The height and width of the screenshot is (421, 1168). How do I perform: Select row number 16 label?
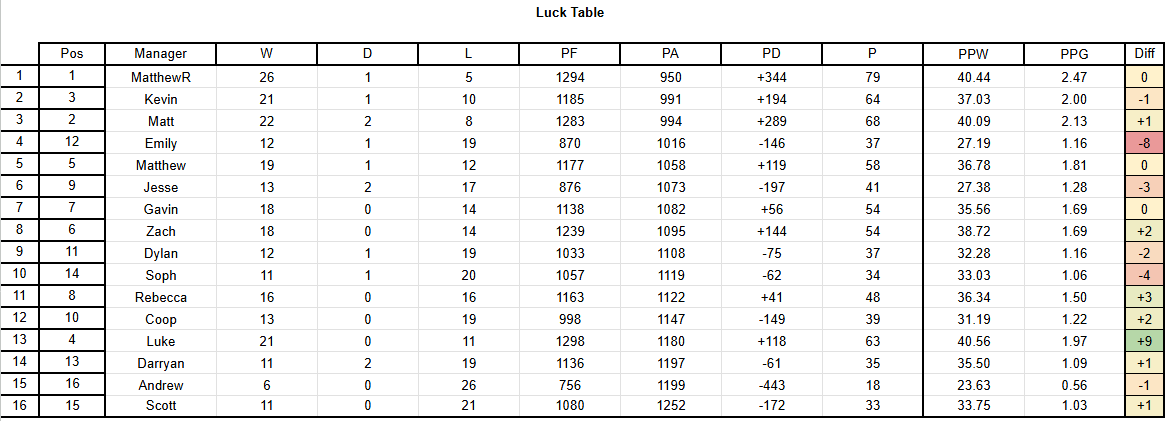(19, 407)
